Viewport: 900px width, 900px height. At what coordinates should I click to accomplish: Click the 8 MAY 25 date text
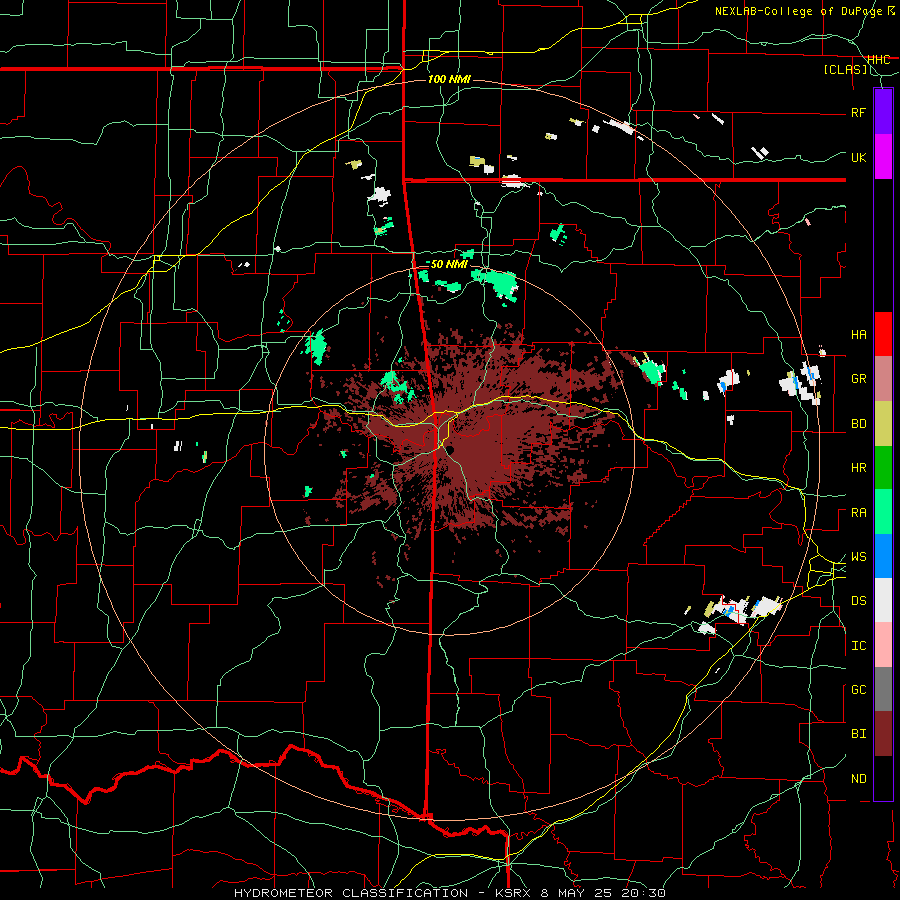[x=575, y=893]
